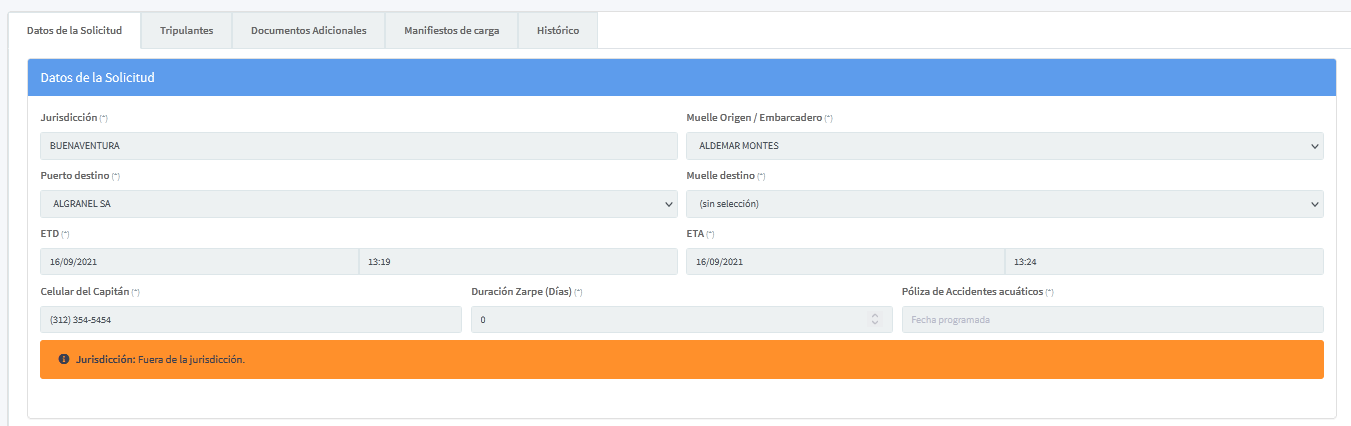Click the Jurisdicción field showing BUENAVENTURA
The height and width of the screenshot is (426, 1351).
(x=358, y=146)
